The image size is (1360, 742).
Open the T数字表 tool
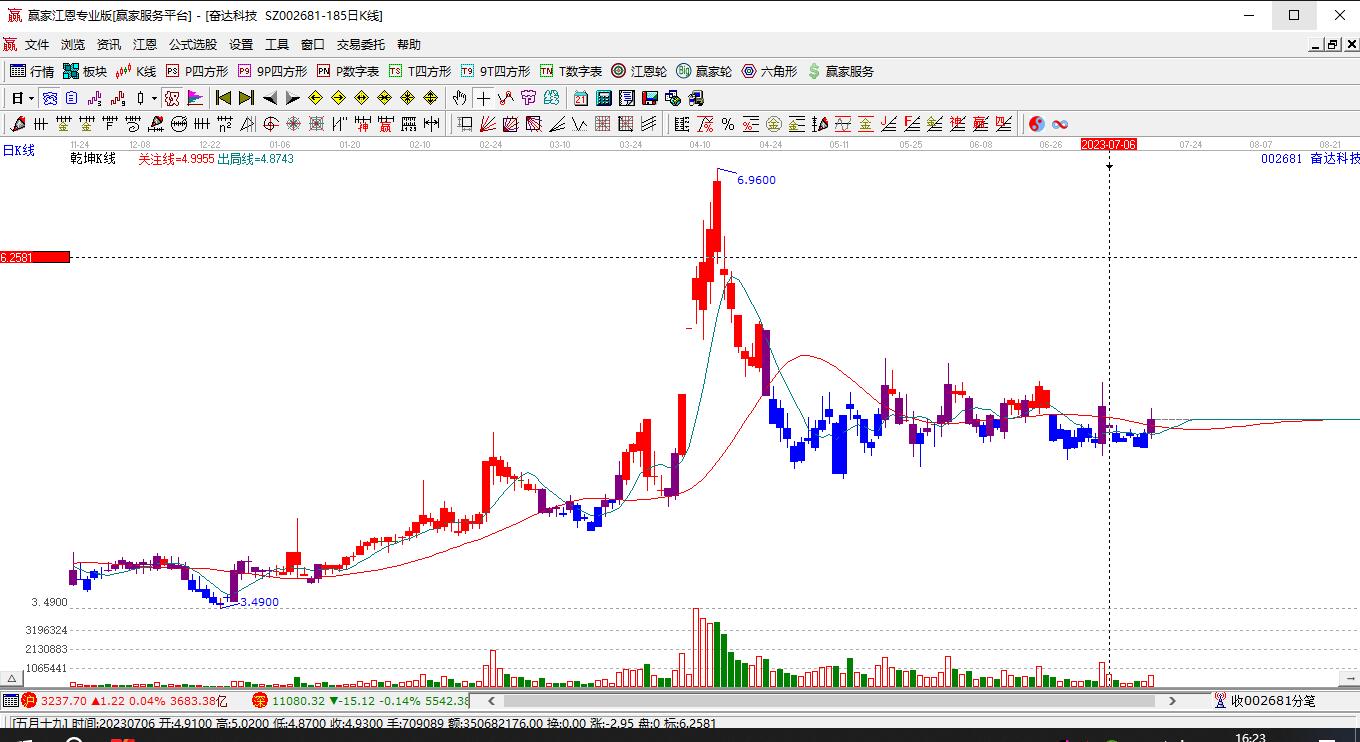pyautogui.click(x=571, y=71)
